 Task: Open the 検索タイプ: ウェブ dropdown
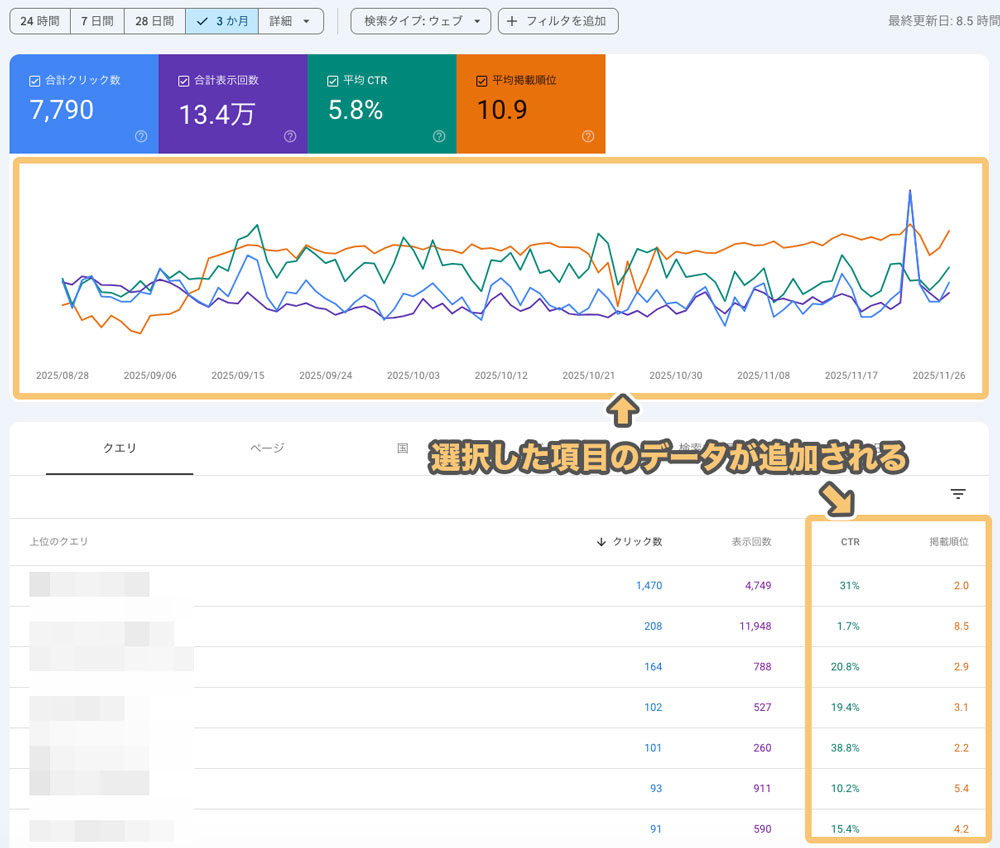coord(421,21)
